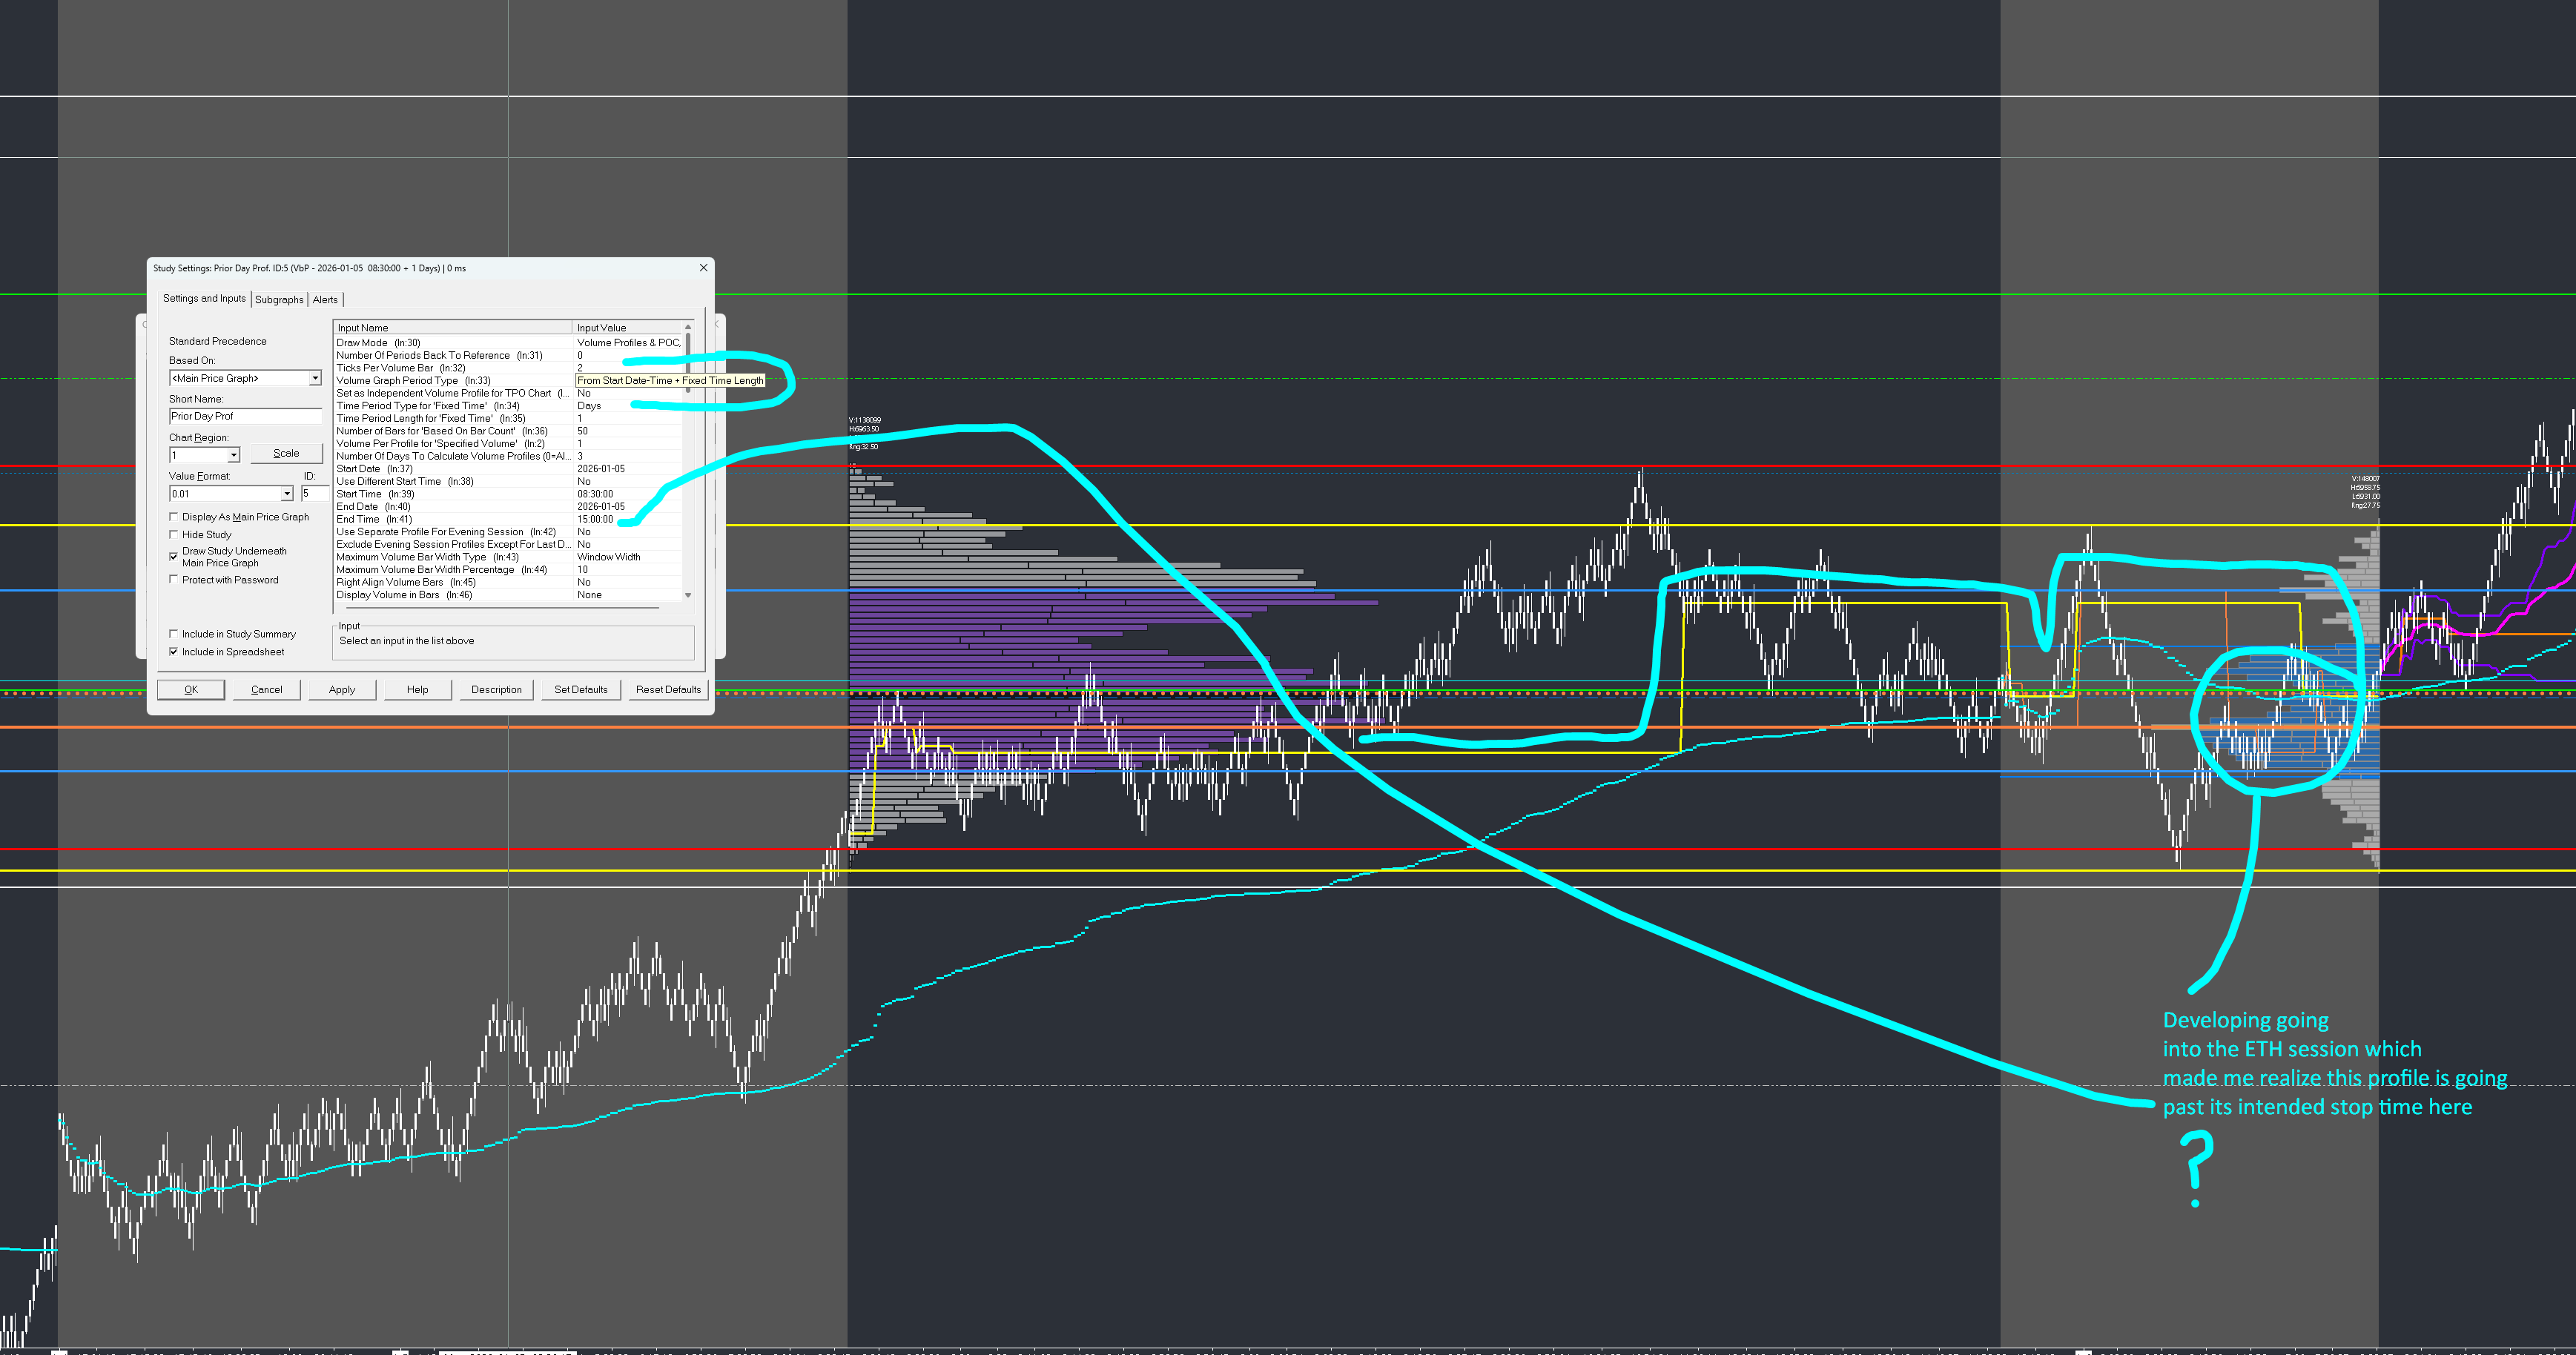Uncheck Include in Spreadsheet

click(174, 652)
